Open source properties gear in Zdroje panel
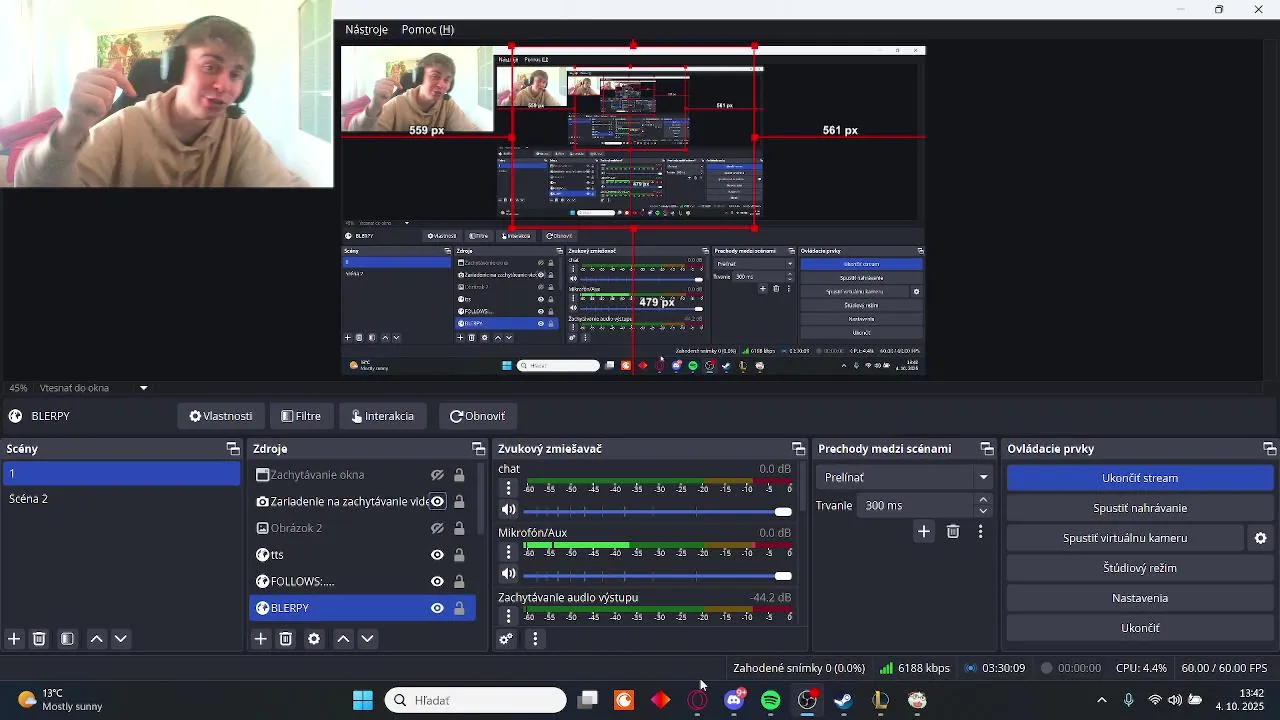This screenshot has height=720, width=1280. click(314, 639)
